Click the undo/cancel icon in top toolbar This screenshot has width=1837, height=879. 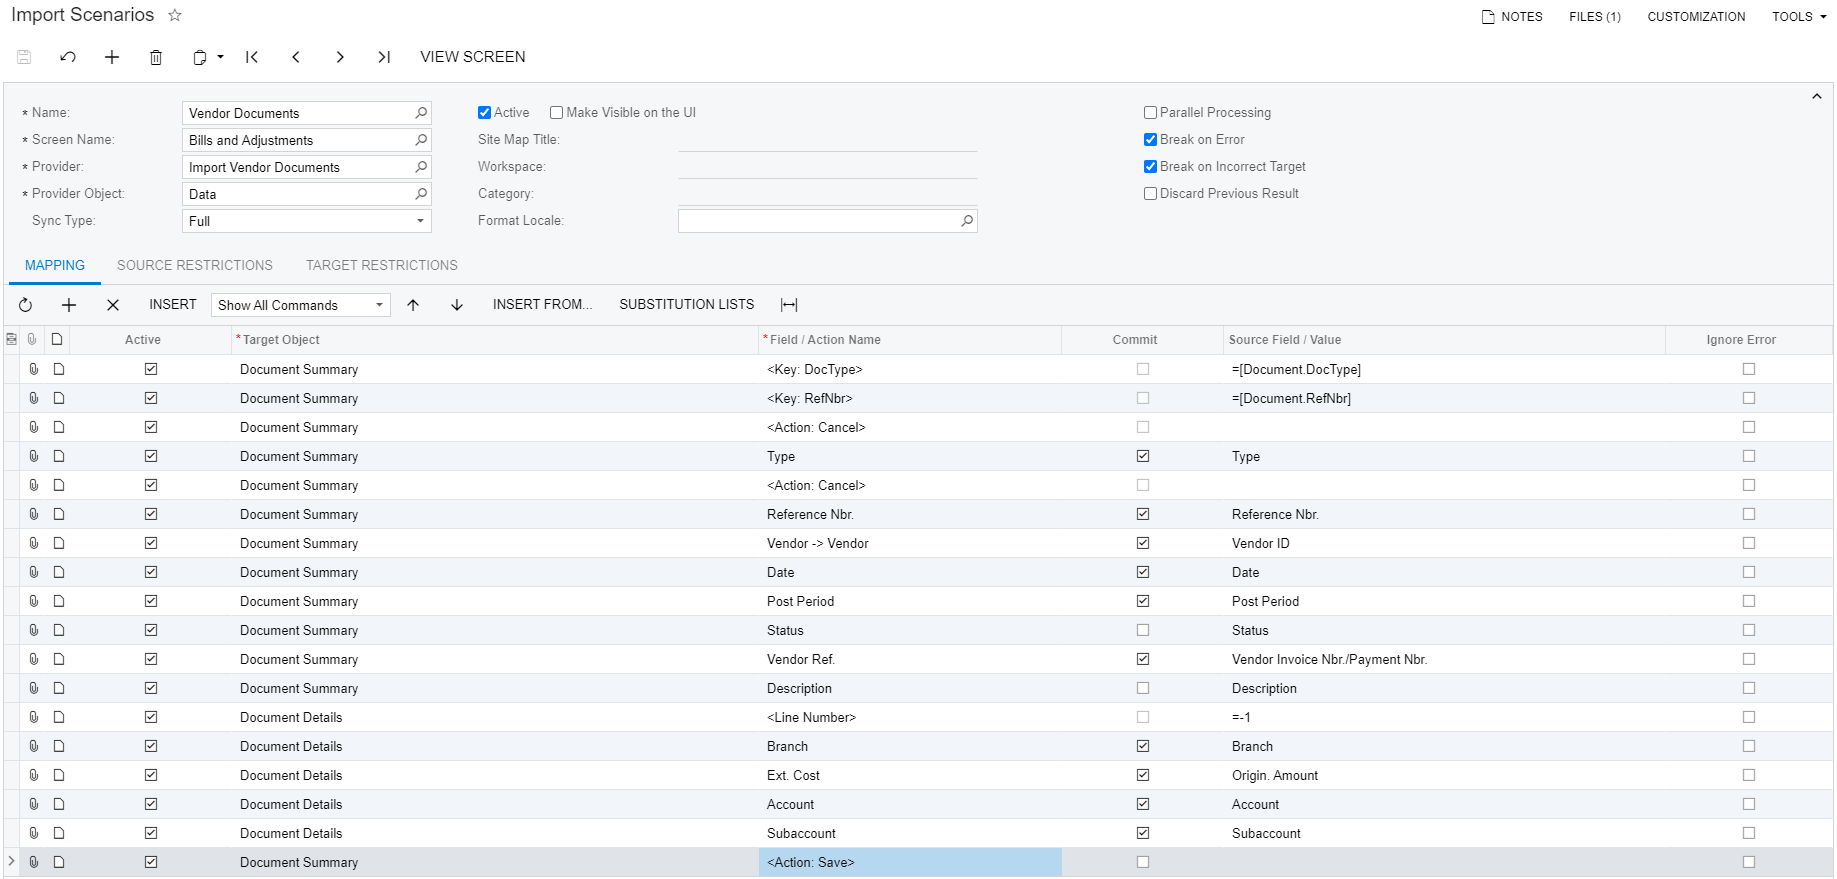click(x=68, y=57)
